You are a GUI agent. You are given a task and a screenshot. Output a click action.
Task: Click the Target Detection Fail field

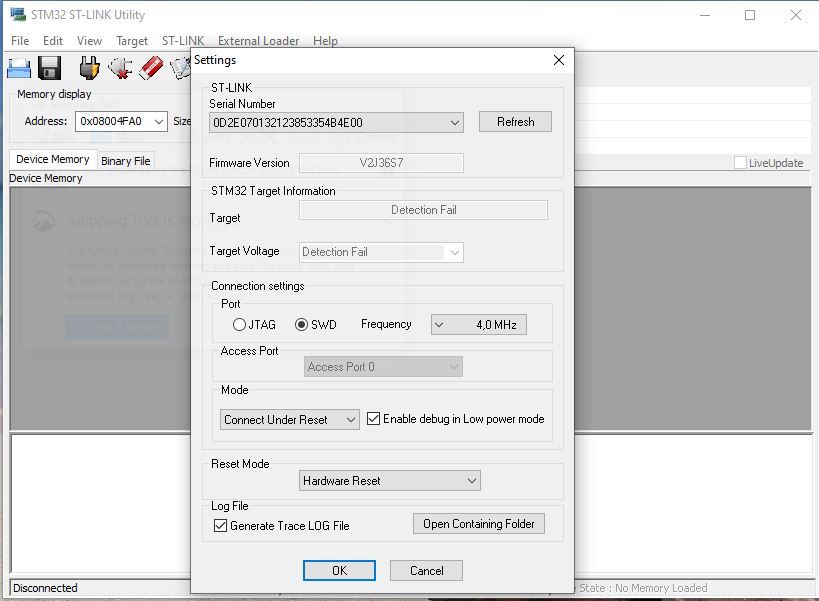[x=424, y=210]
